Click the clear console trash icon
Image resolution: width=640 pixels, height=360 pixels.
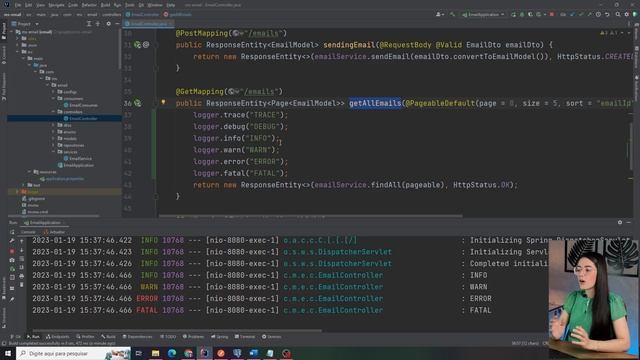[x=22, y=285]
